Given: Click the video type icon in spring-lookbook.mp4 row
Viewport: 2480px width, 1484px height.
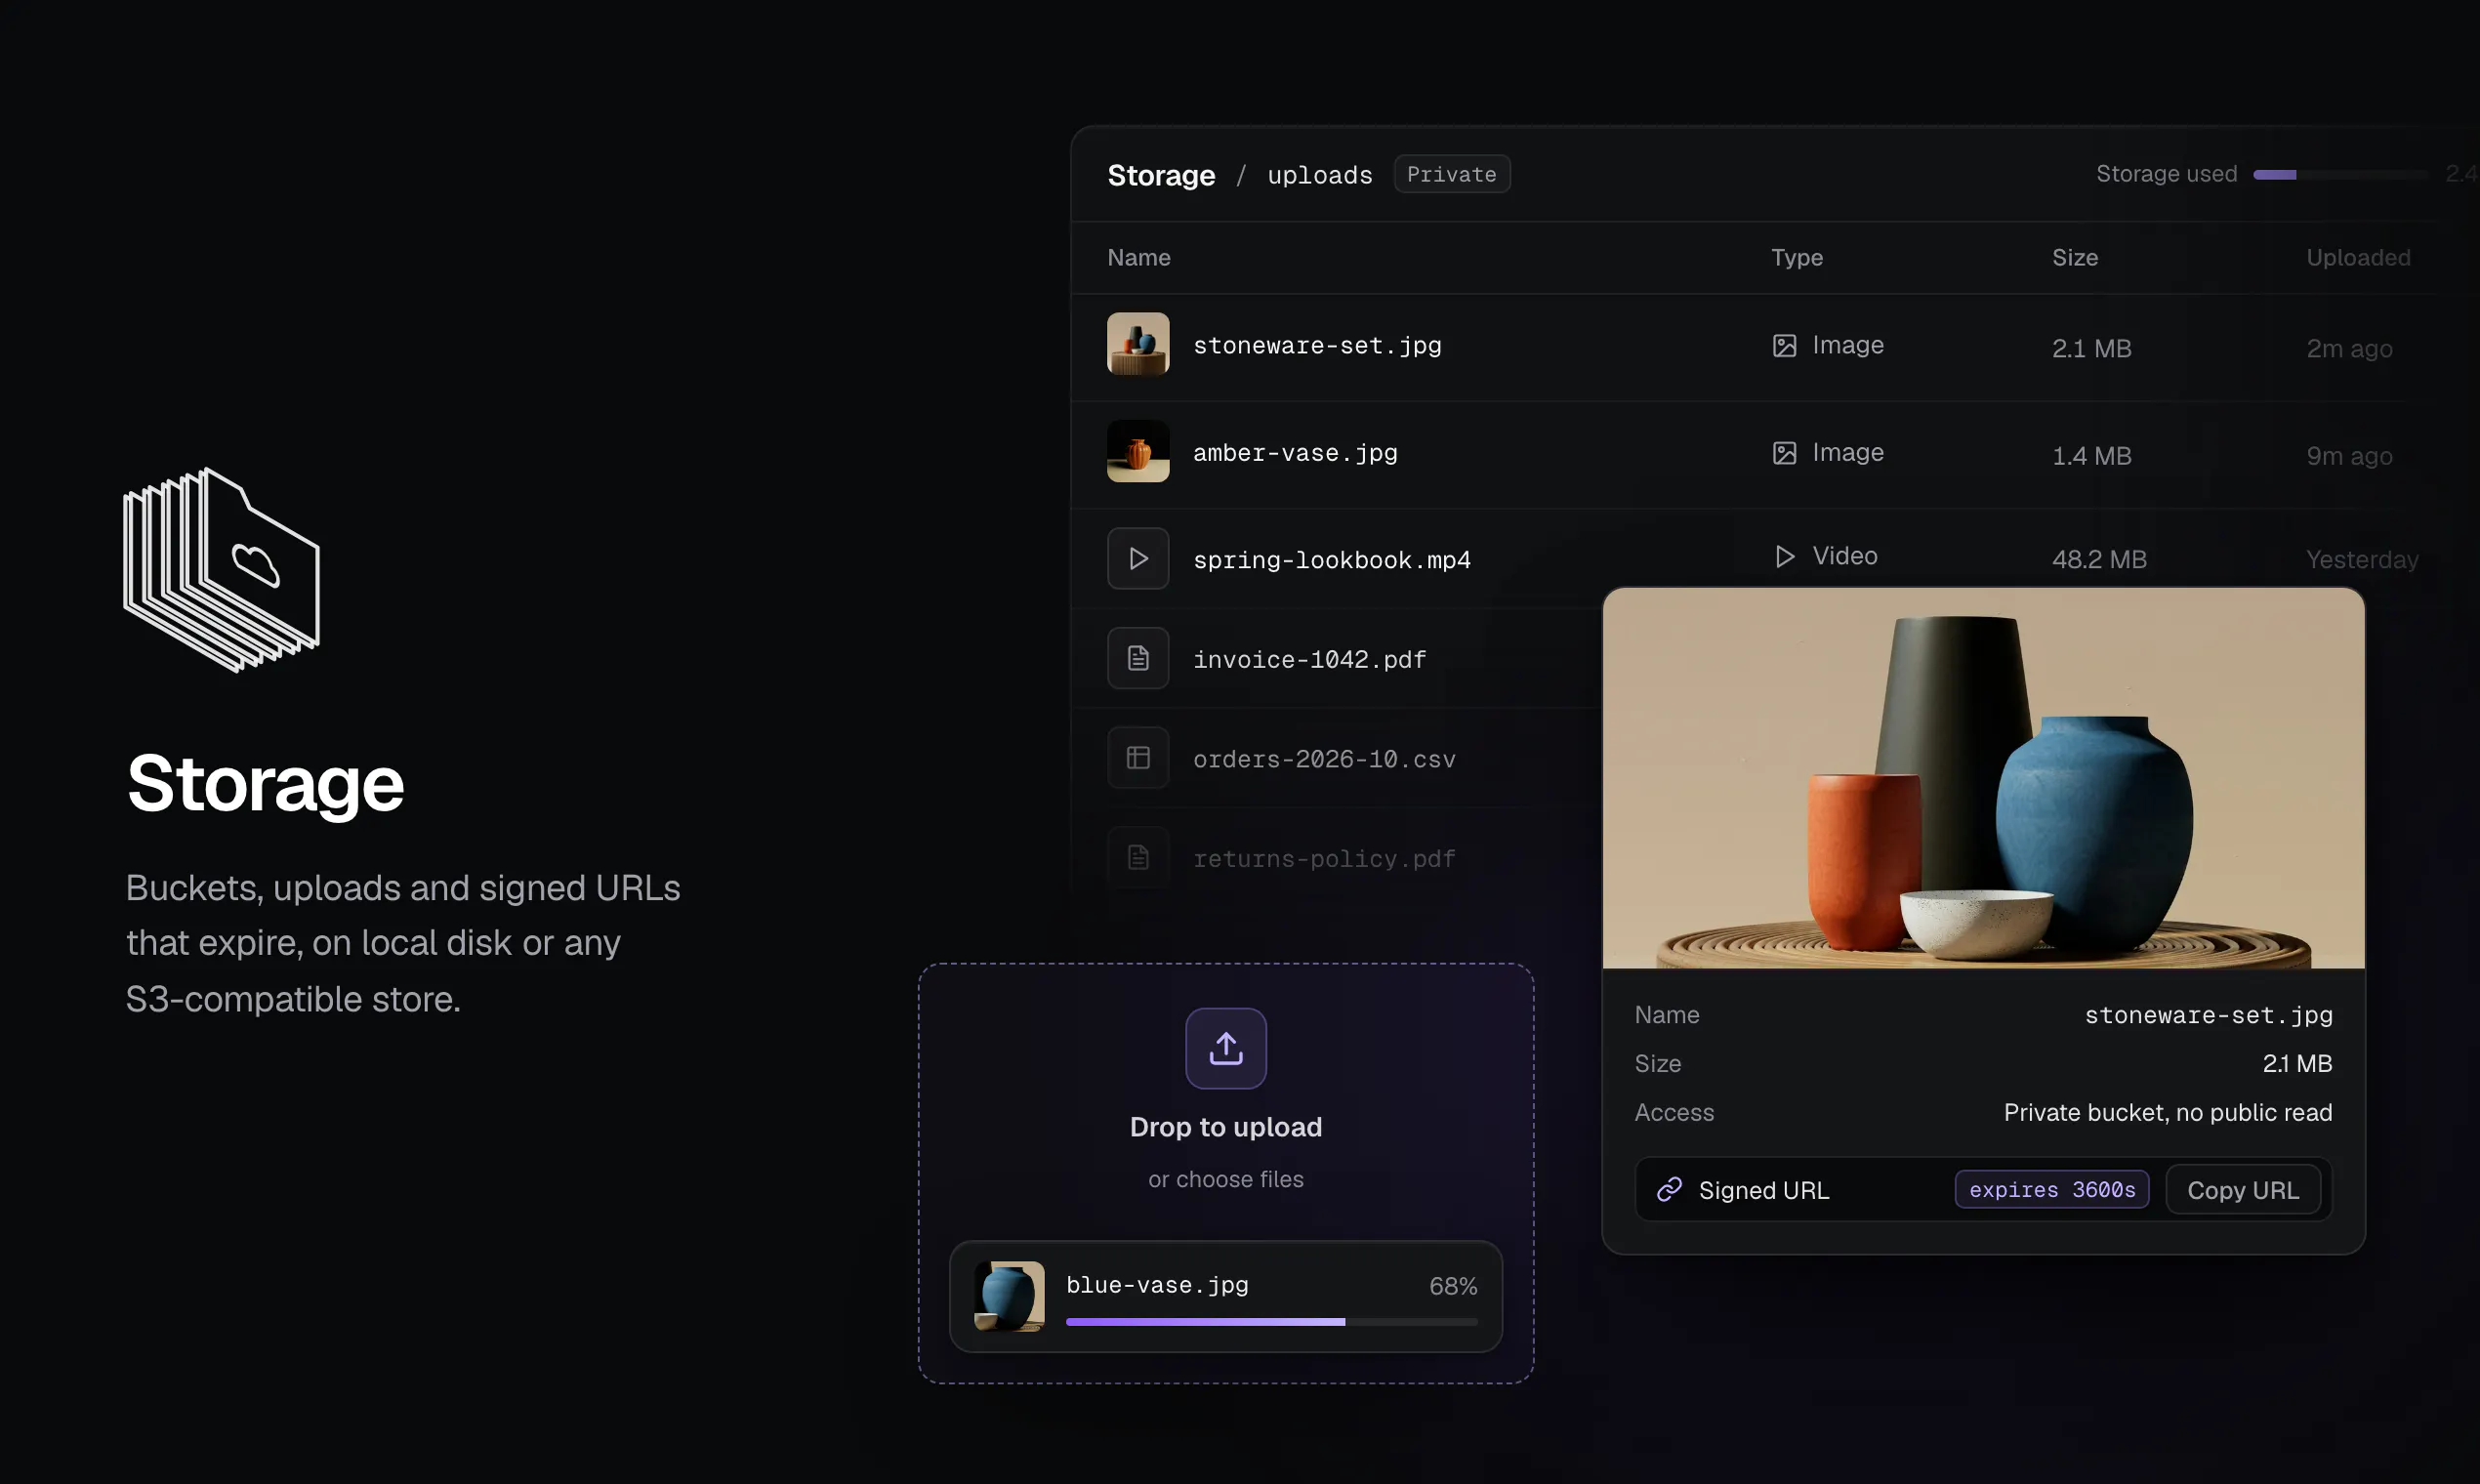Looking at the screenshot, I should 1785,556.
